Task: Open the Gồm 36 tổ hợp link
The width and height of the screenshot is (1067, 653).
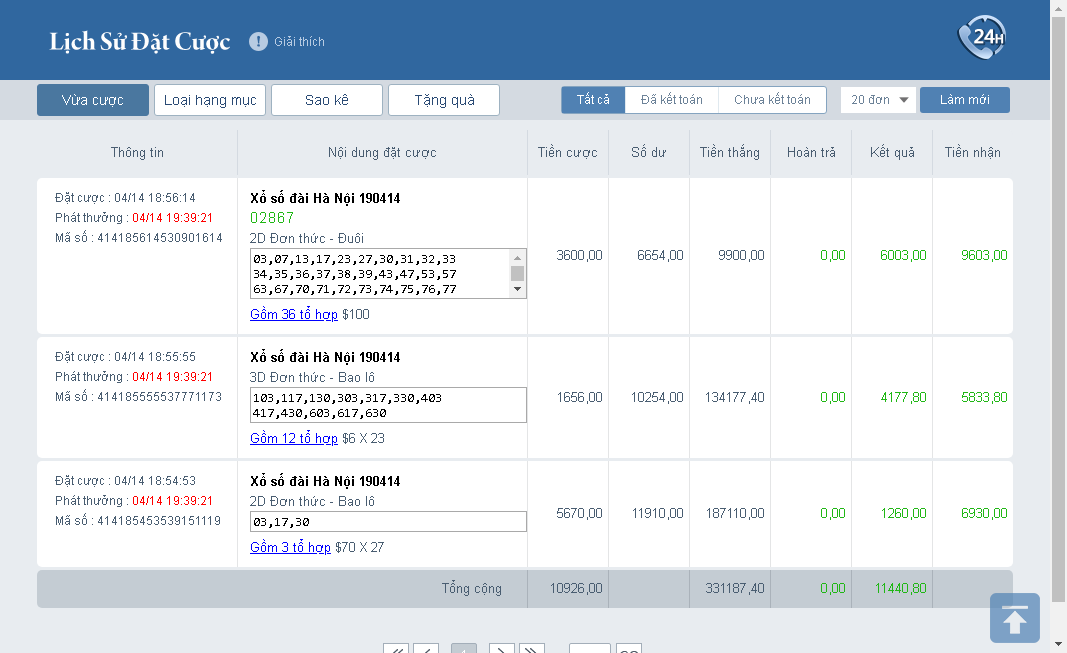Action: point(293,314)
